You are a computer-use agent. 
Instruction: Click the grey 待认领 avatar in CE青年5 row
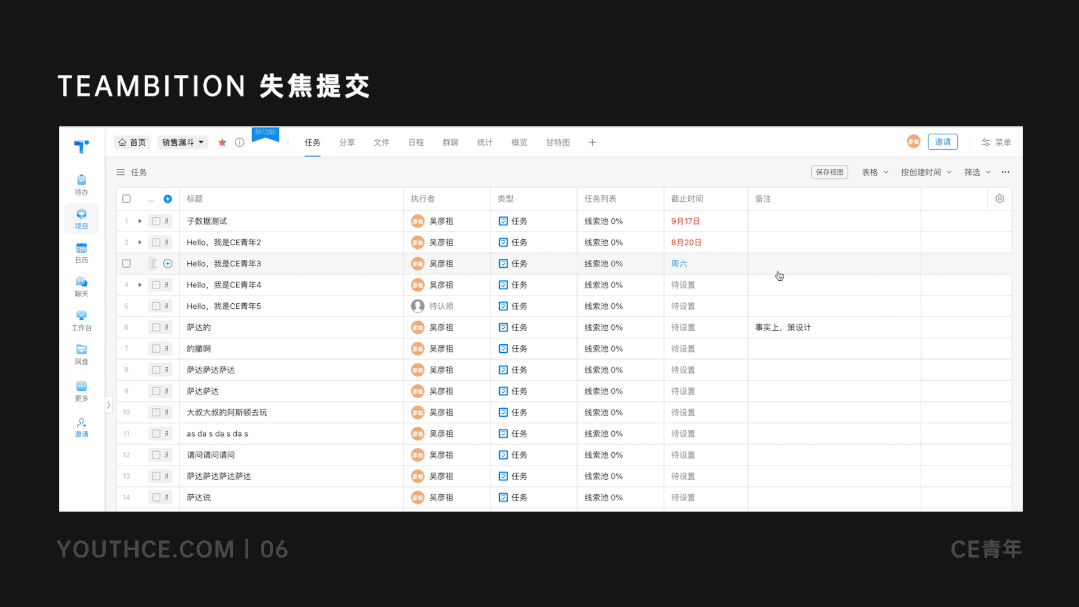pos(418,306)
